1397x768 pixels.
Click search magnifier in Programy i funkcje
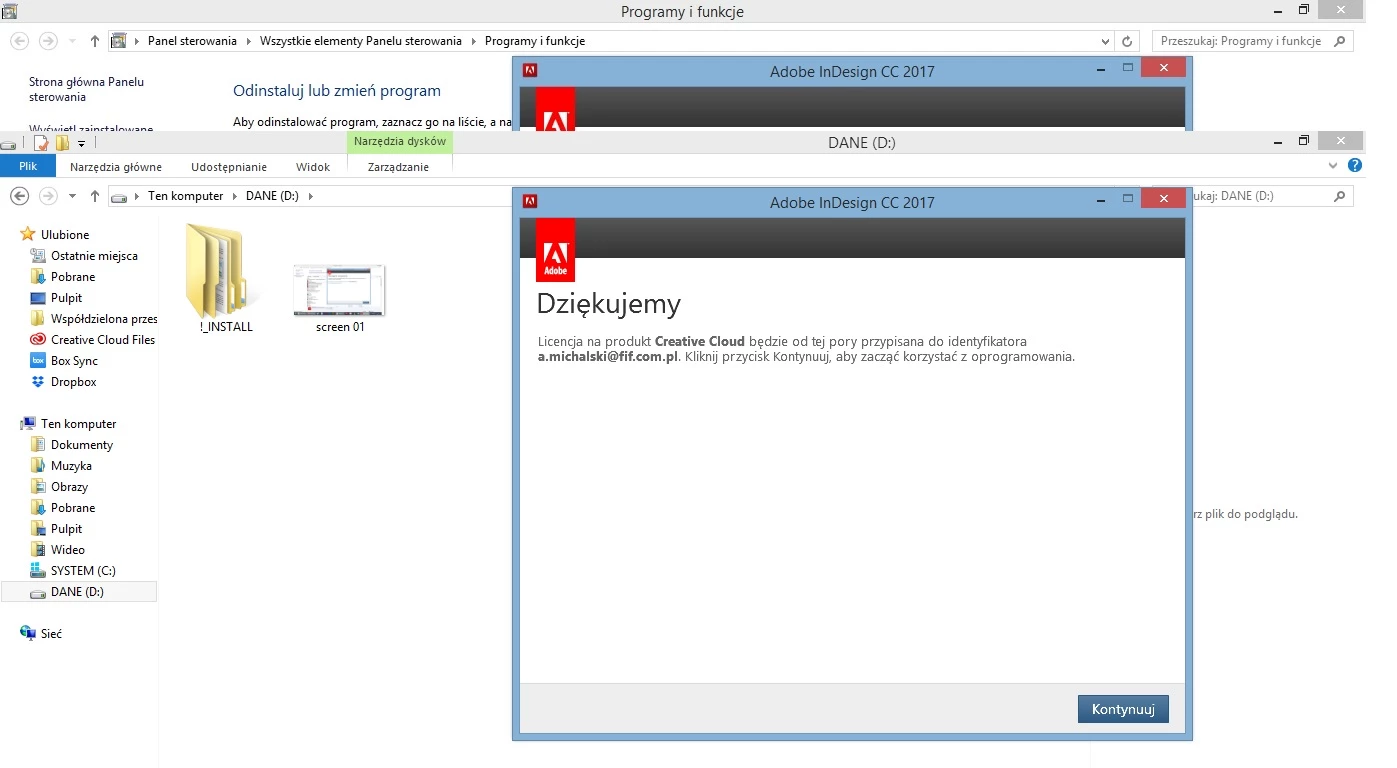pyautogui.click(x=1340, y=41)
